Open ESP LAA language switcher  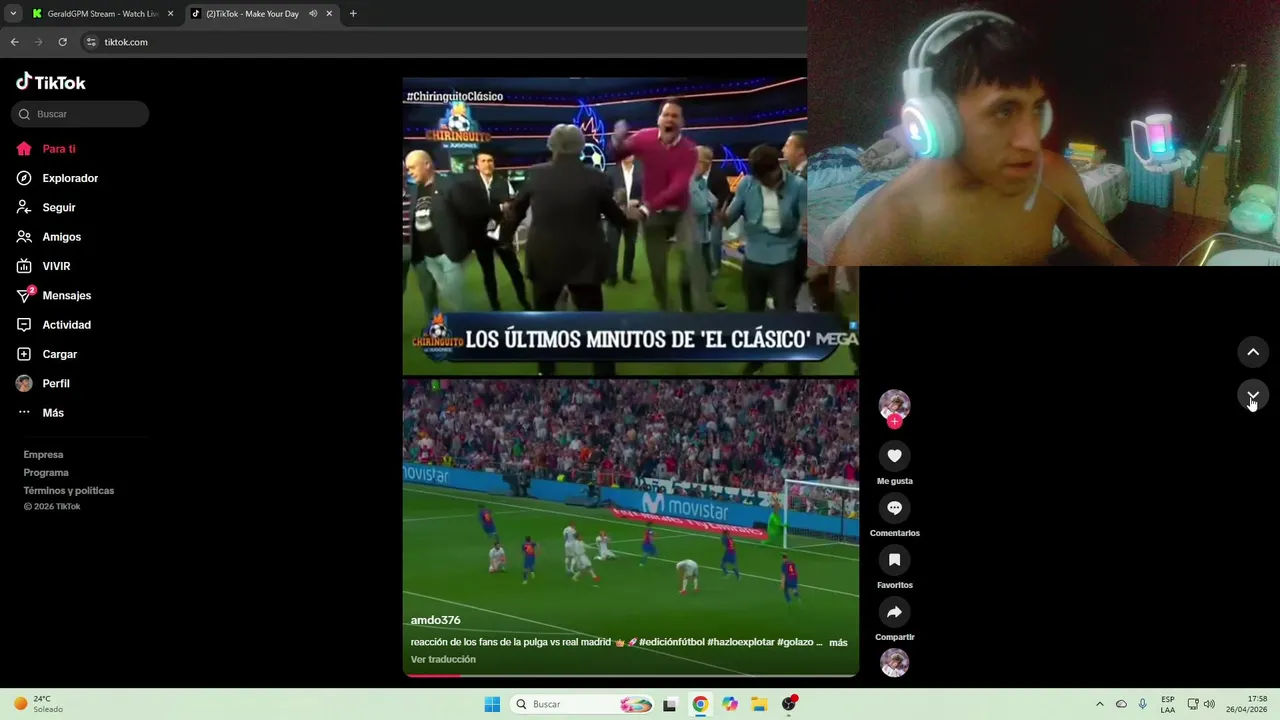[1168, 704]
